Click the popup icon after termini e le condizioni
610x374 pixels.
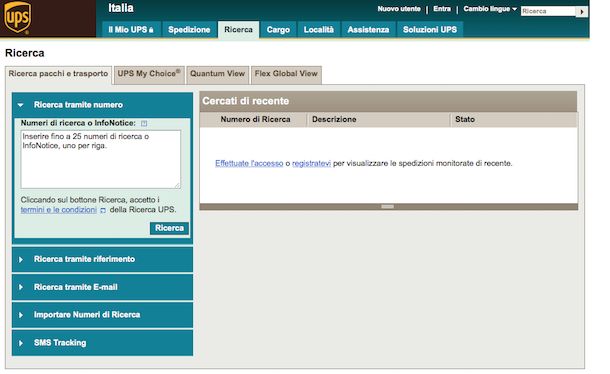coord(103,210)
